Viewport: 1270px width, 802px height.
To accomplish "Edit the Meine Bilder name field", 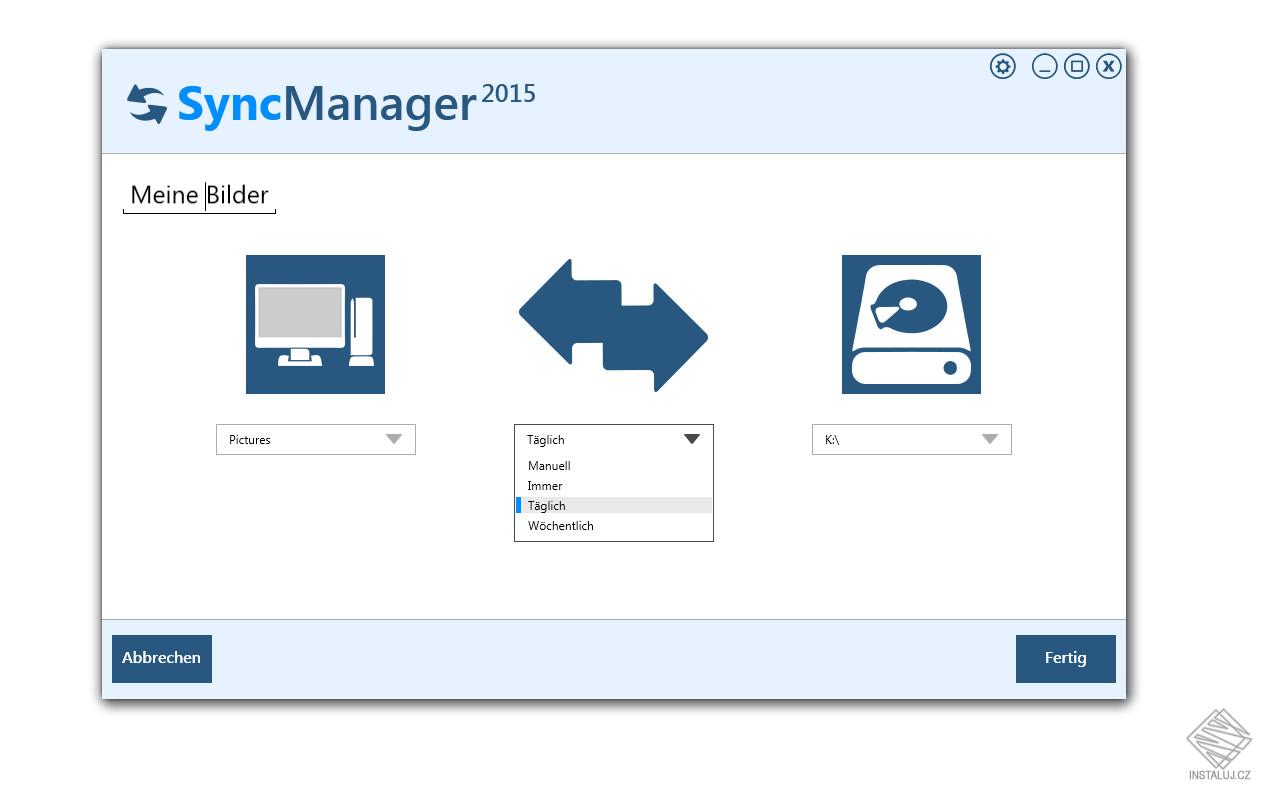I will point(199,195).
